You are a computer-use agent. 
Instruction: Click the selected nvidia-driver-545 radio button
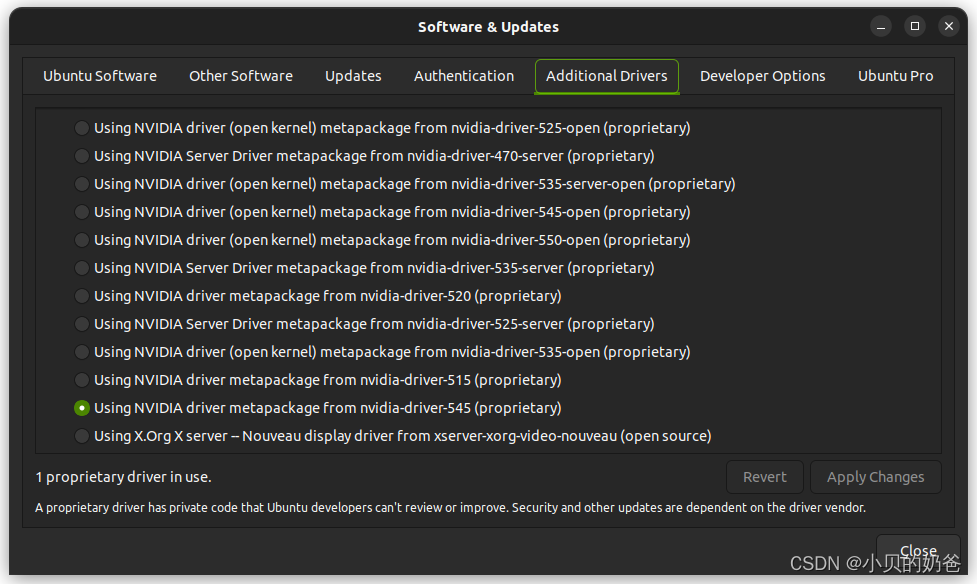click(82, 408)
